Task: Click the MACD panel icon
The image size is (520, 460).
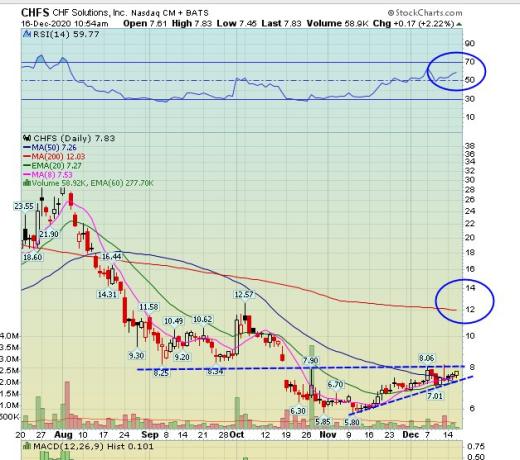Action: point(27,446)
